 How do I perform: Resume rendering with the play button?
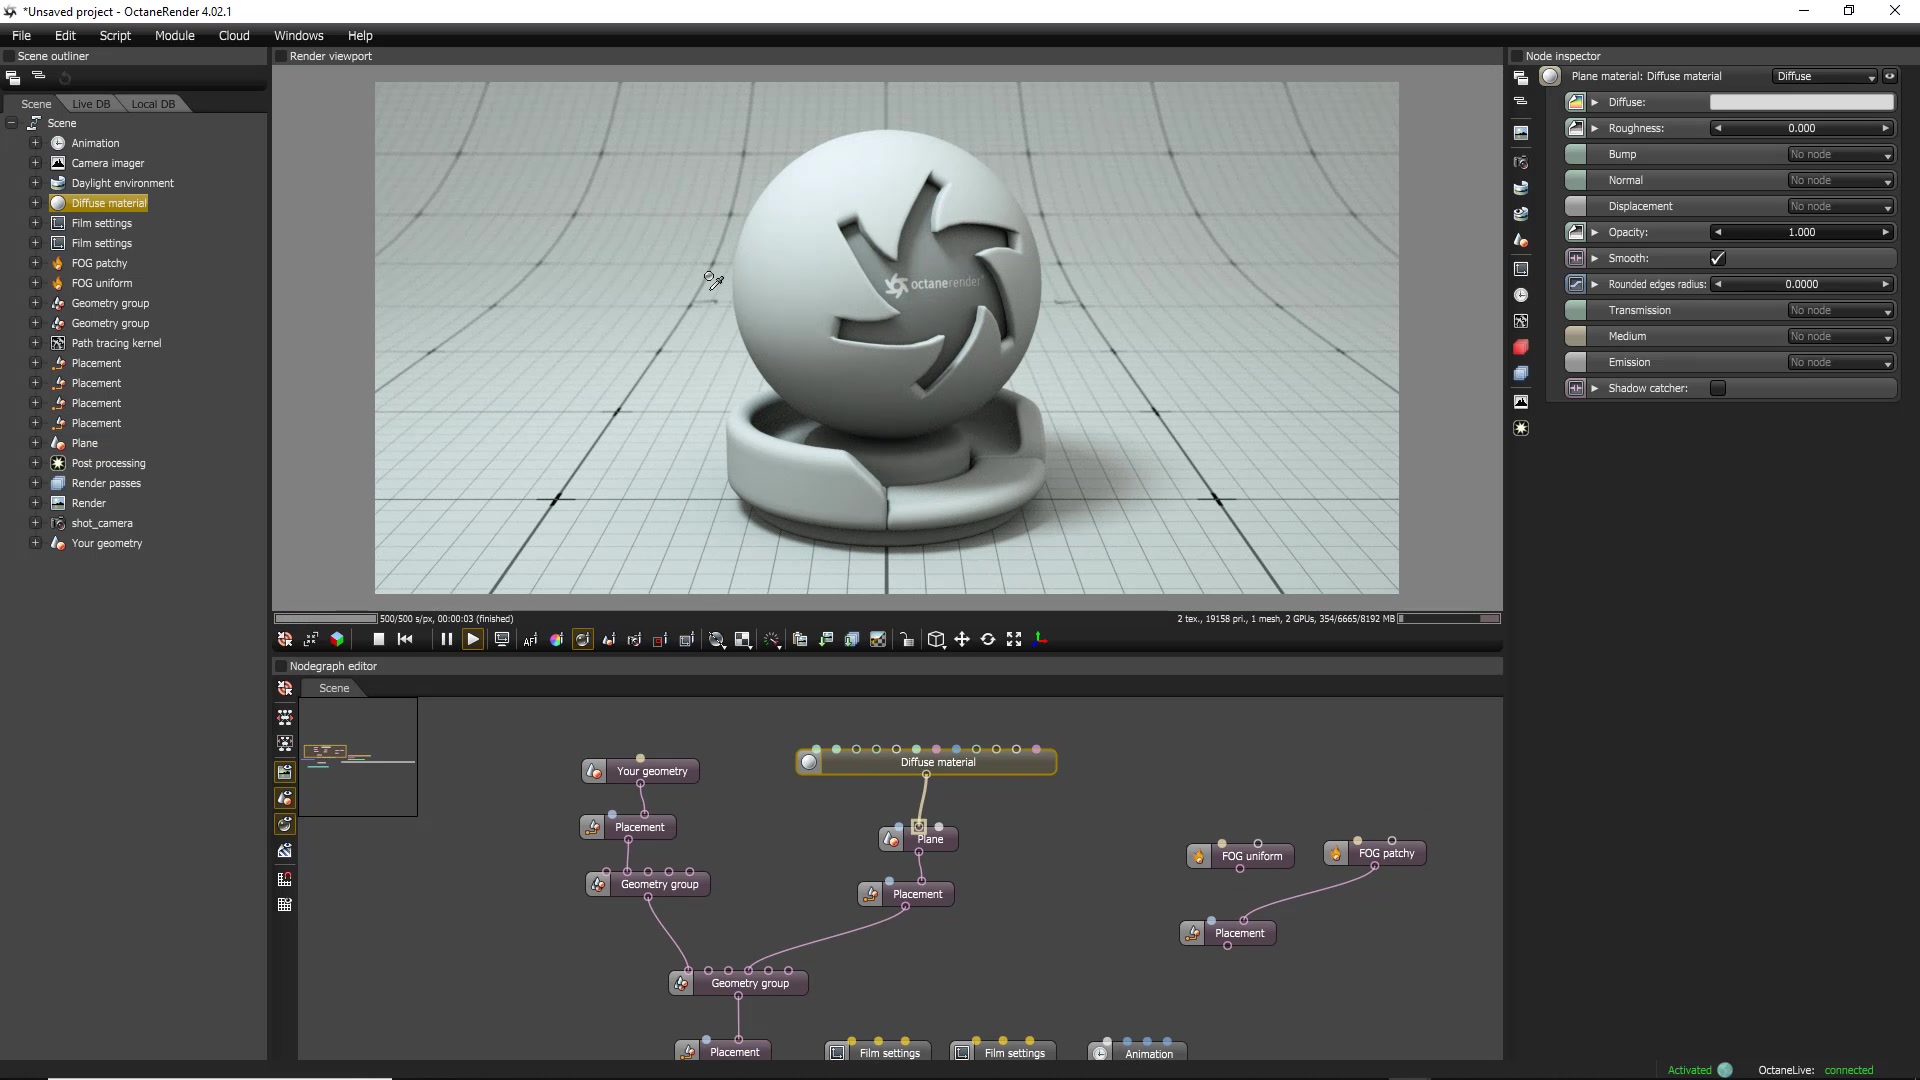pos(473,639)
